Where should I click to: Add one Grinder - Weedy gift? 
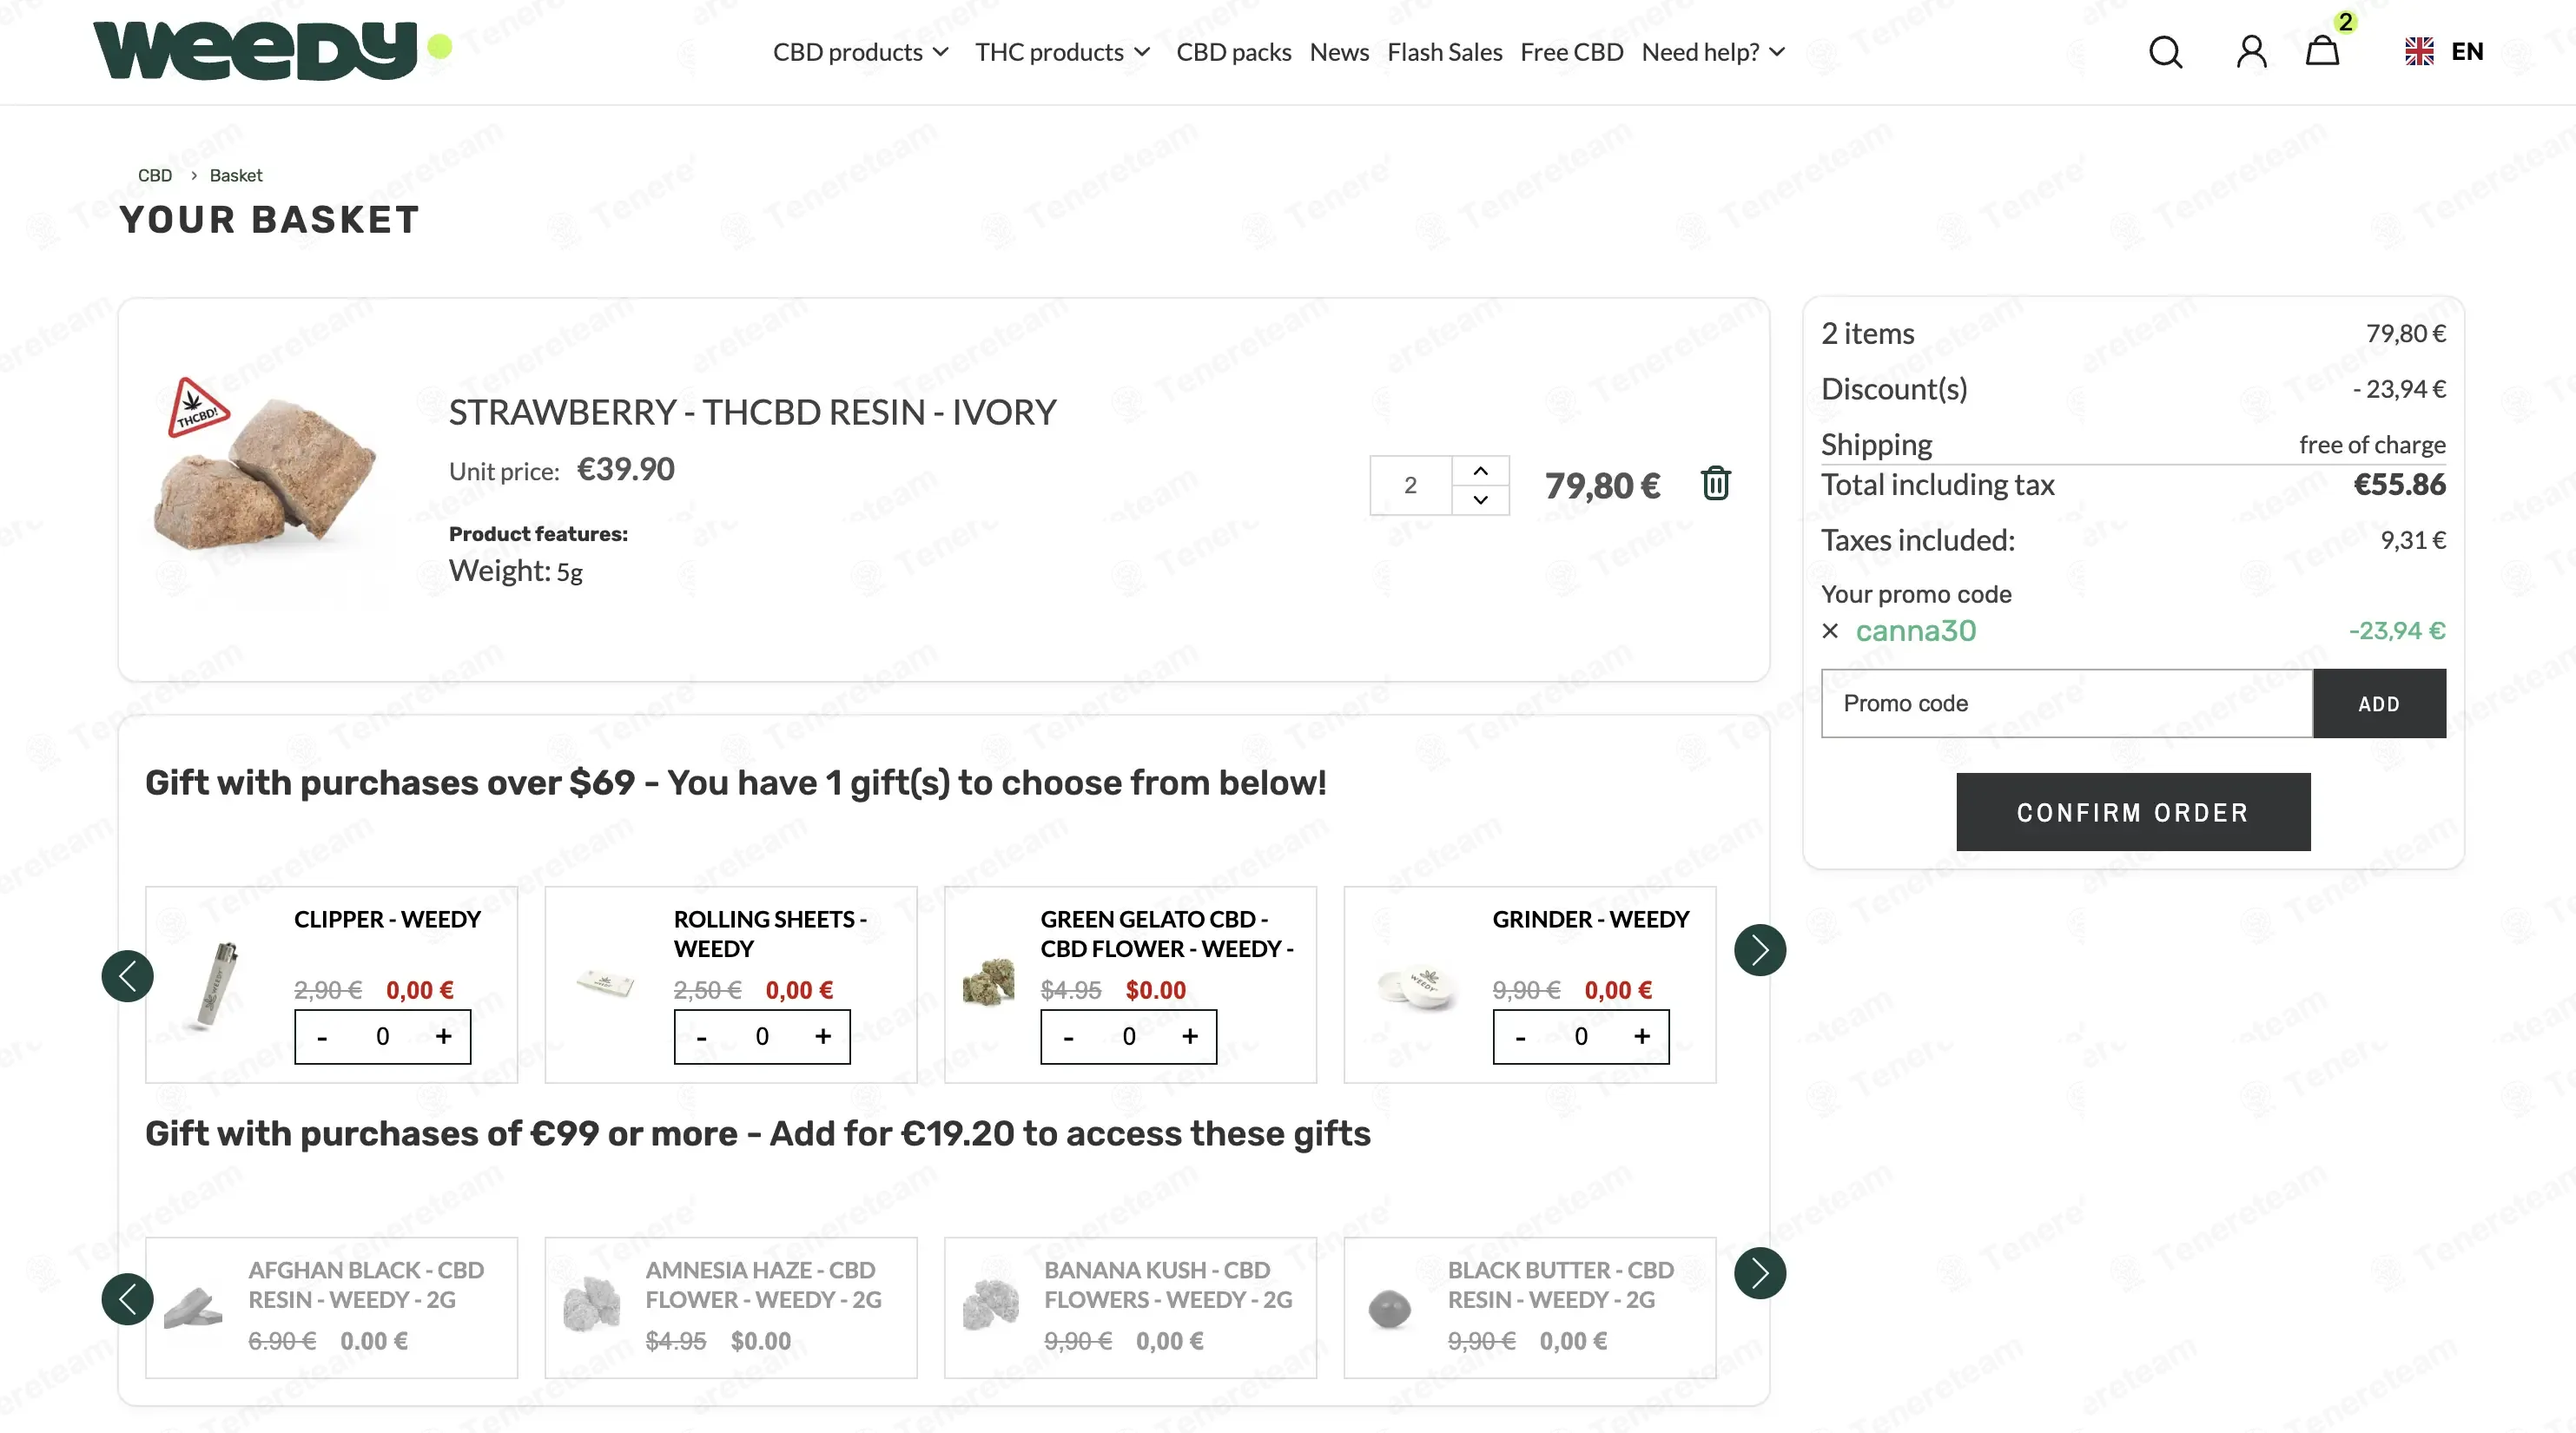[1641, 1036]
